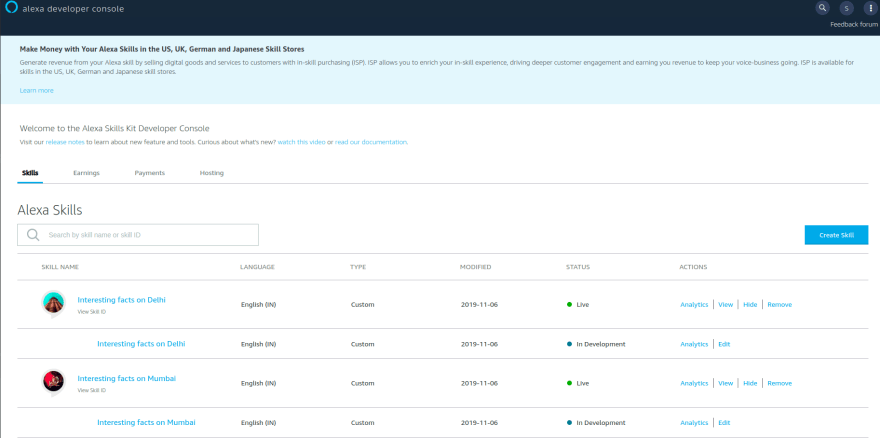The image size is (880, 438).
Task: Click Learn more in the banner
Action: (36, 90)
